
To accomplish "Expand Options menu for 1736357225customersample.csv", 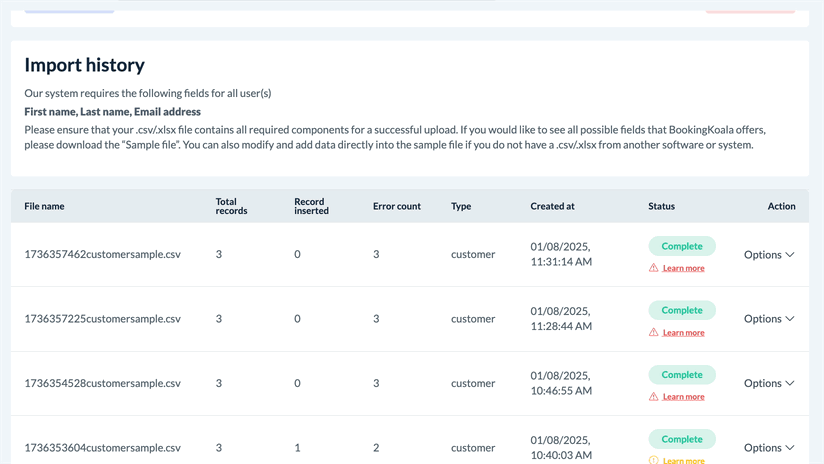I will pos(768,319).
